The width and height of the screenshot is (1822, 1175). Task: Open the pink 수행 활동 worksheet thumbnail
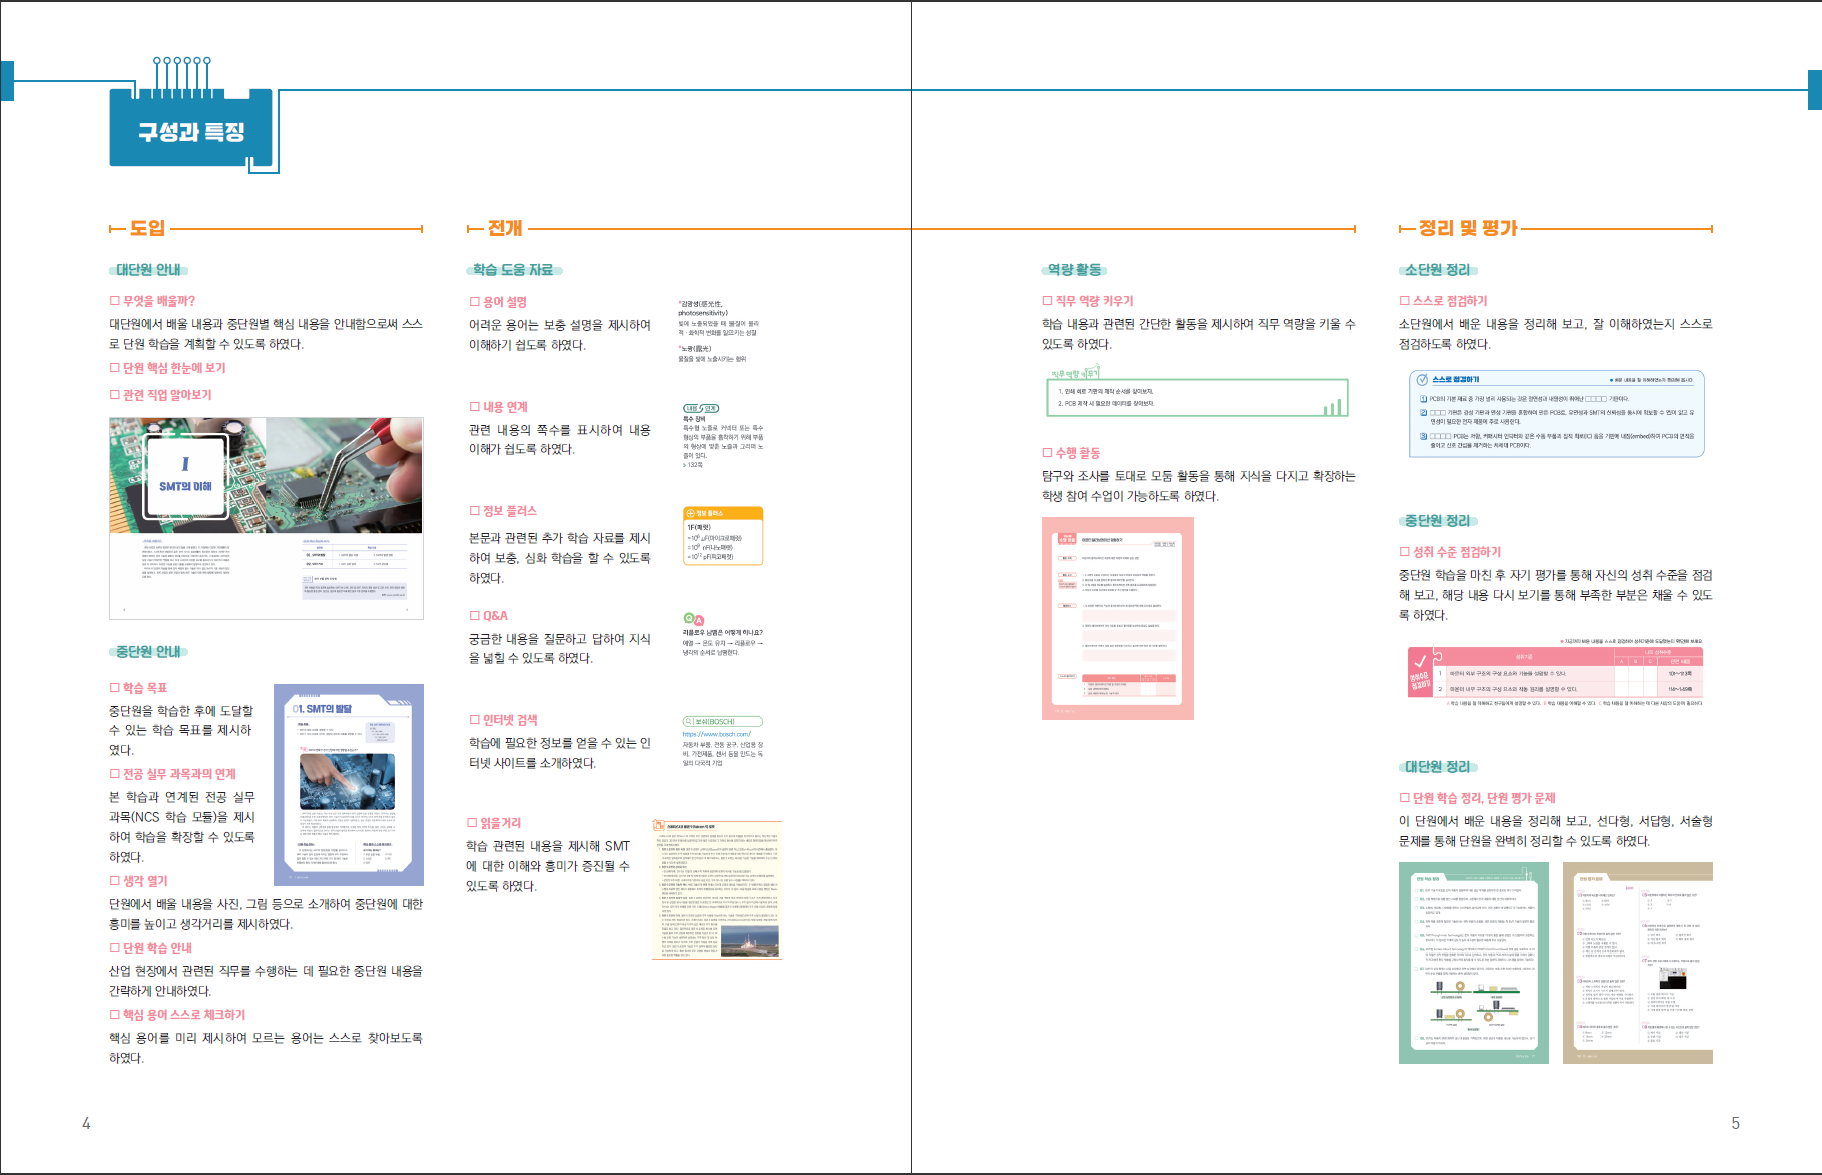click(x=1118, y=618)
